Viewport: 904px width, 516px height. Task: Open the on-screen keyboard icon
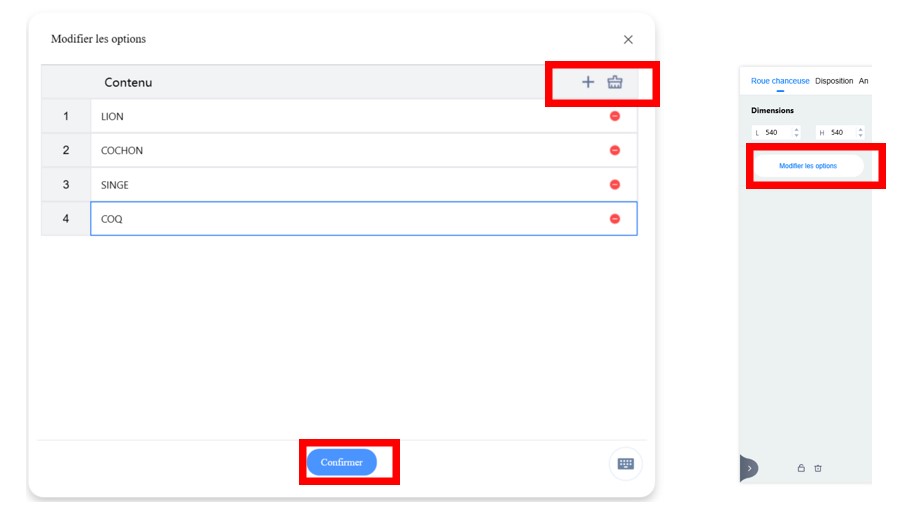coord(626,464)
